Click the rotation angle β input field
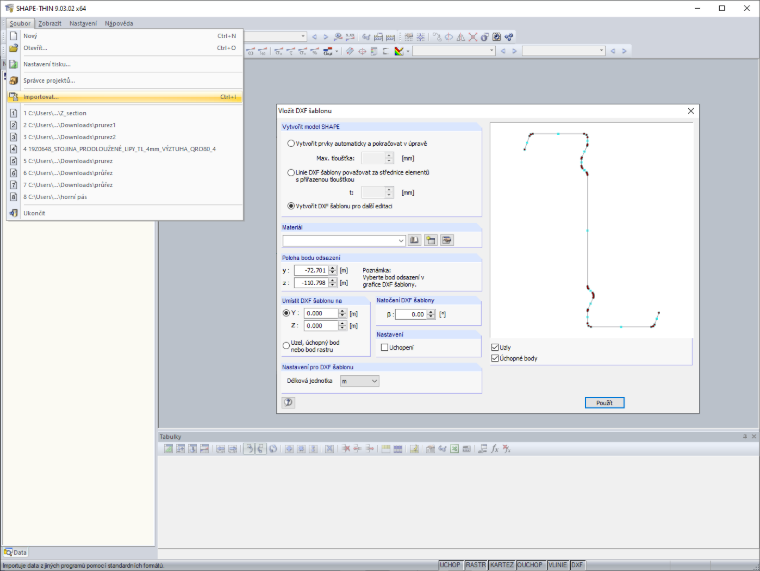Viewport: 760px width, 571px height. click(x=411, y=315)
